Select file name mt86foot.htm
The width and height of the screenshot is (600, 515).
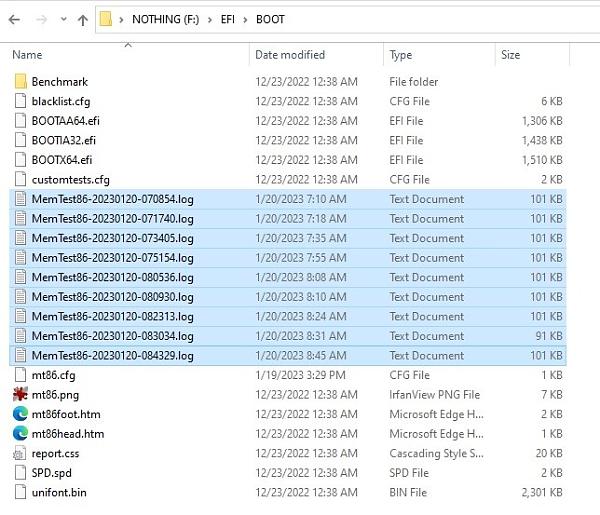[x=66, y=414]
